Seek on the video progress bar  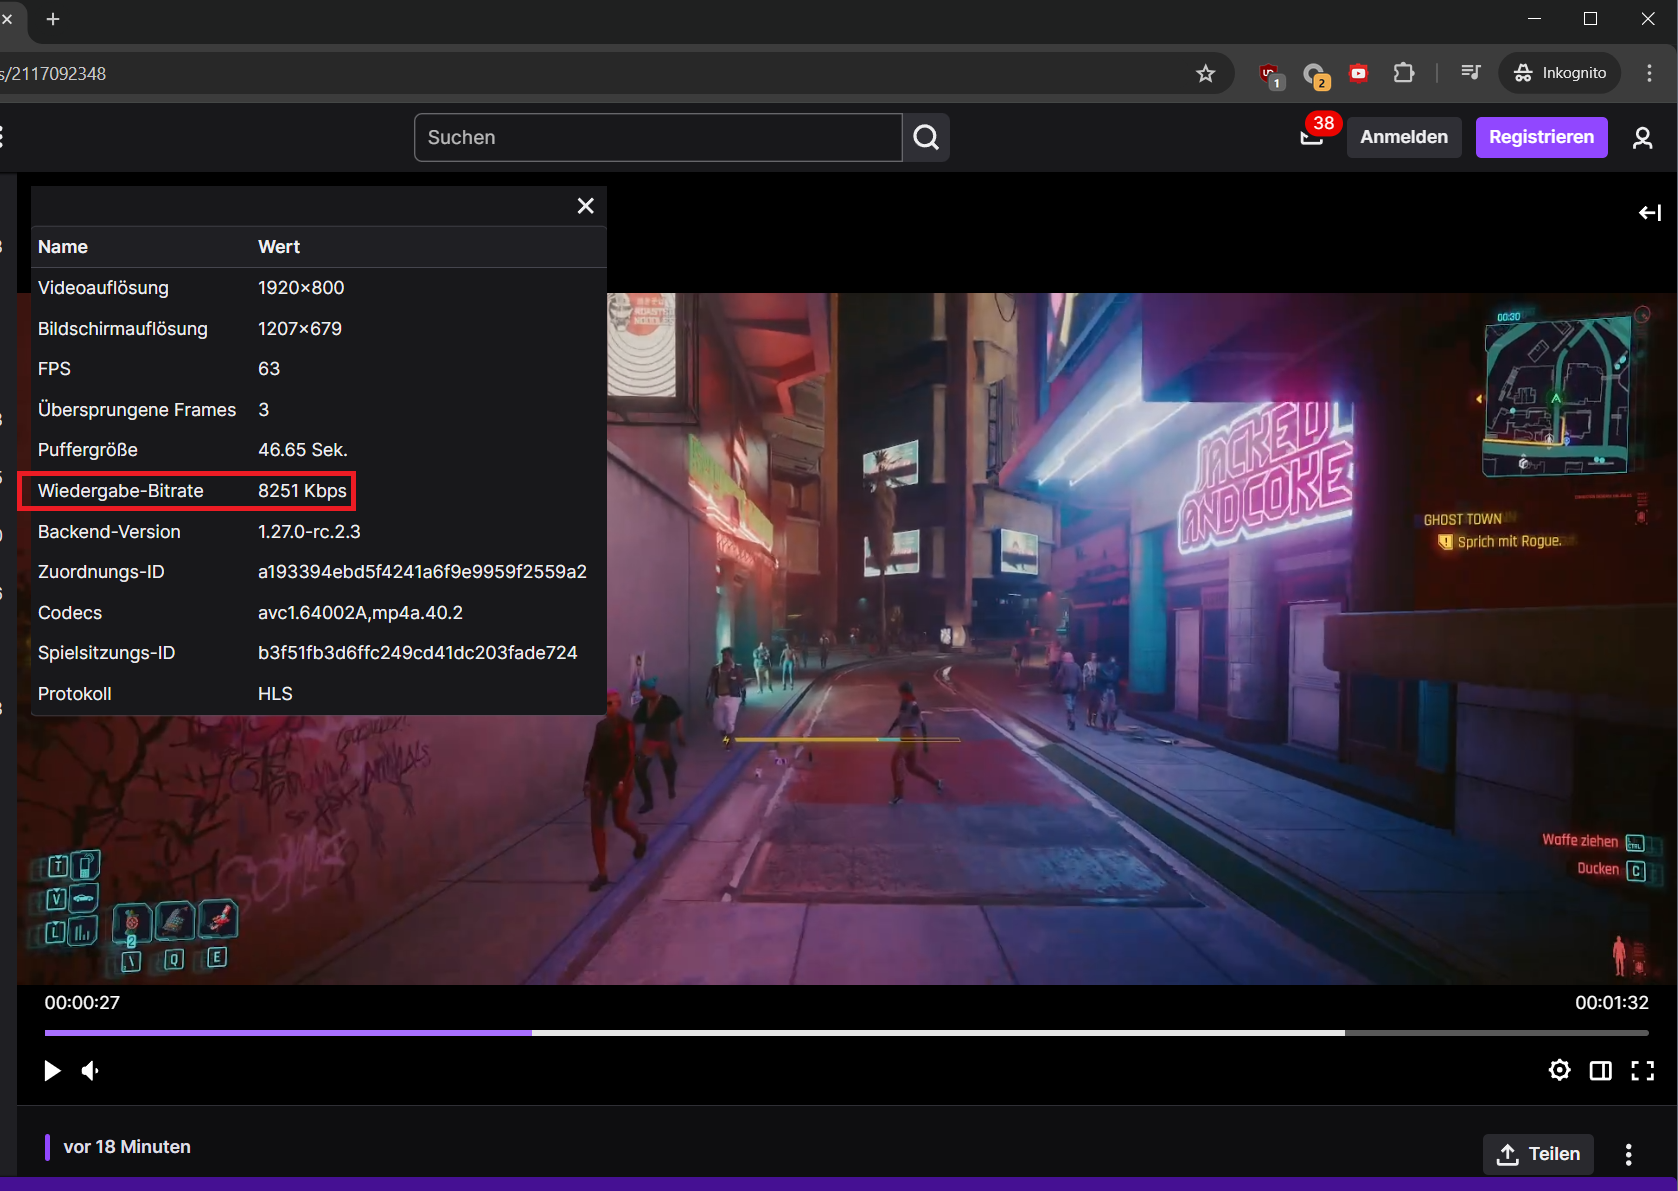(x=846, y=1033)
